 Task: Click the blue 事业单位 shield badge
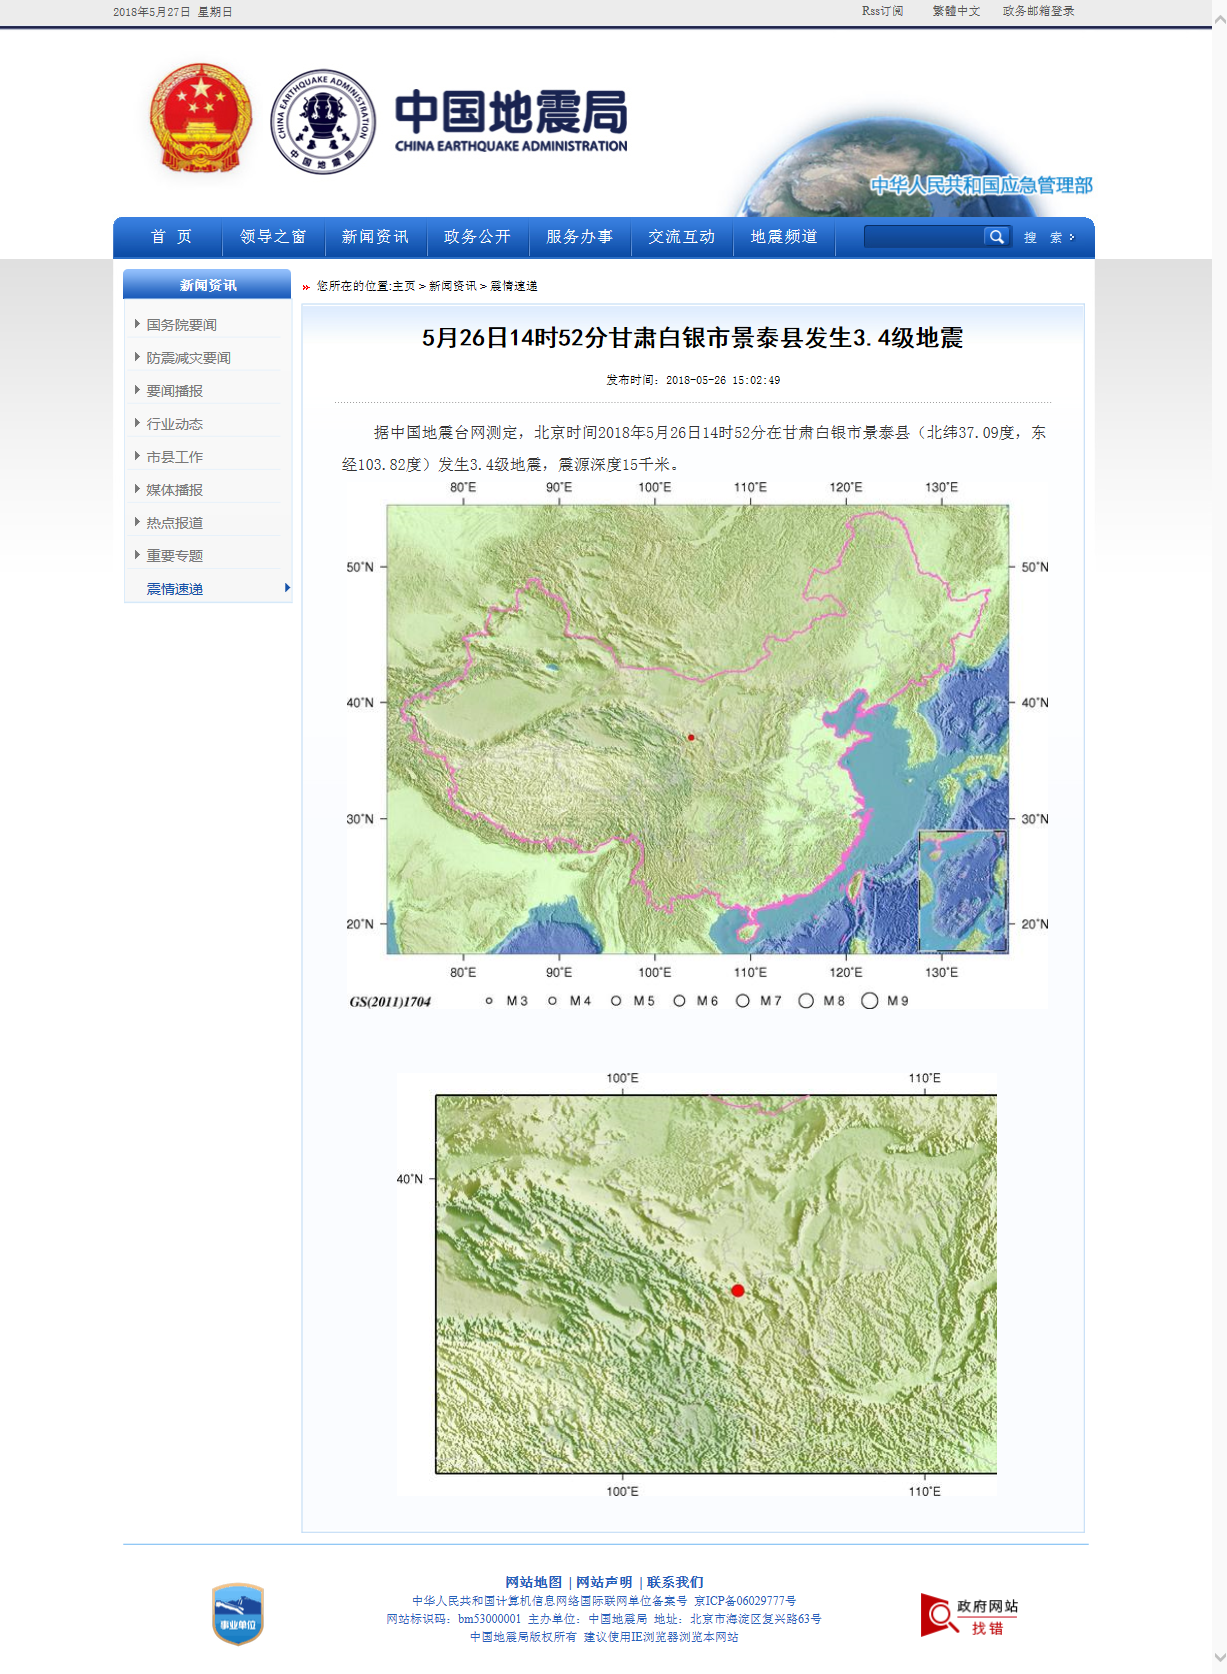pyautogui.click(x=238, y=1613)
